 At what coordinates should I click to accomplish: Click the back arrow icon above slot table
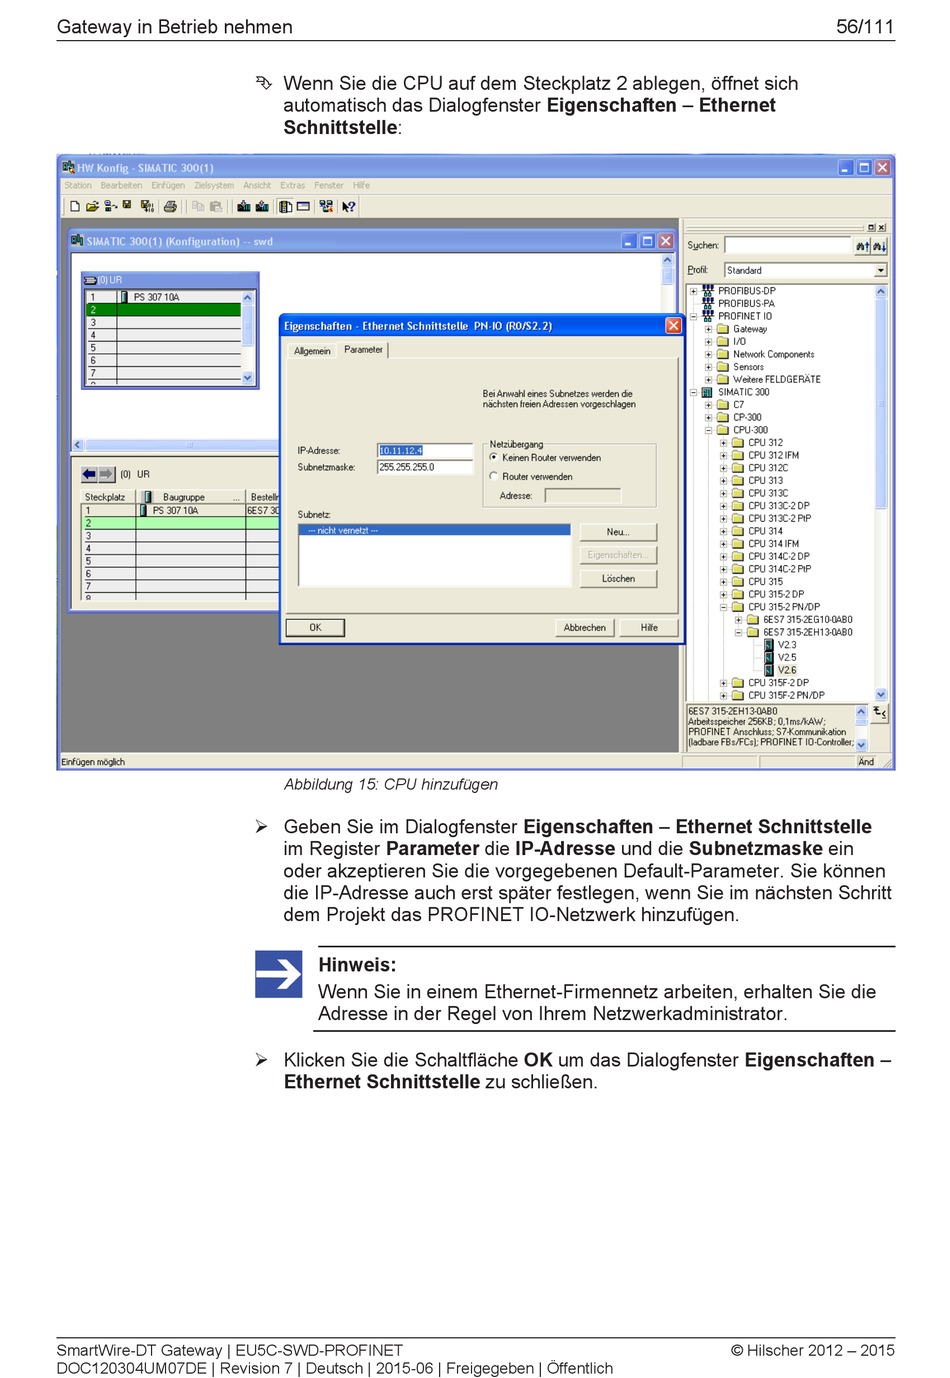[89, 474]
